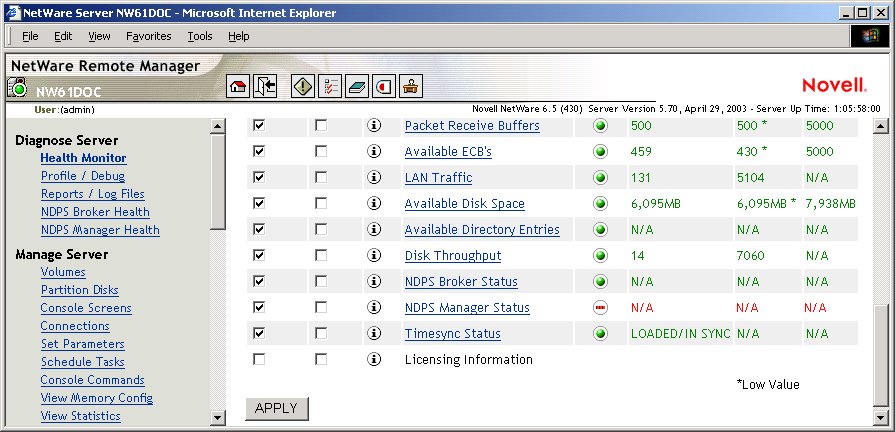This screenshot has width=895, height=432.
Task: Click the green status light for Disk Throughput
Action: (600, 255)
